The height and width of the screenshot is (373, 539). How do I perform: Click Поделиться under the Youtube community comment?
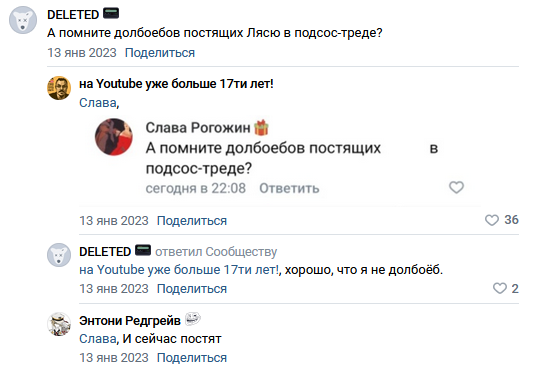192,221
